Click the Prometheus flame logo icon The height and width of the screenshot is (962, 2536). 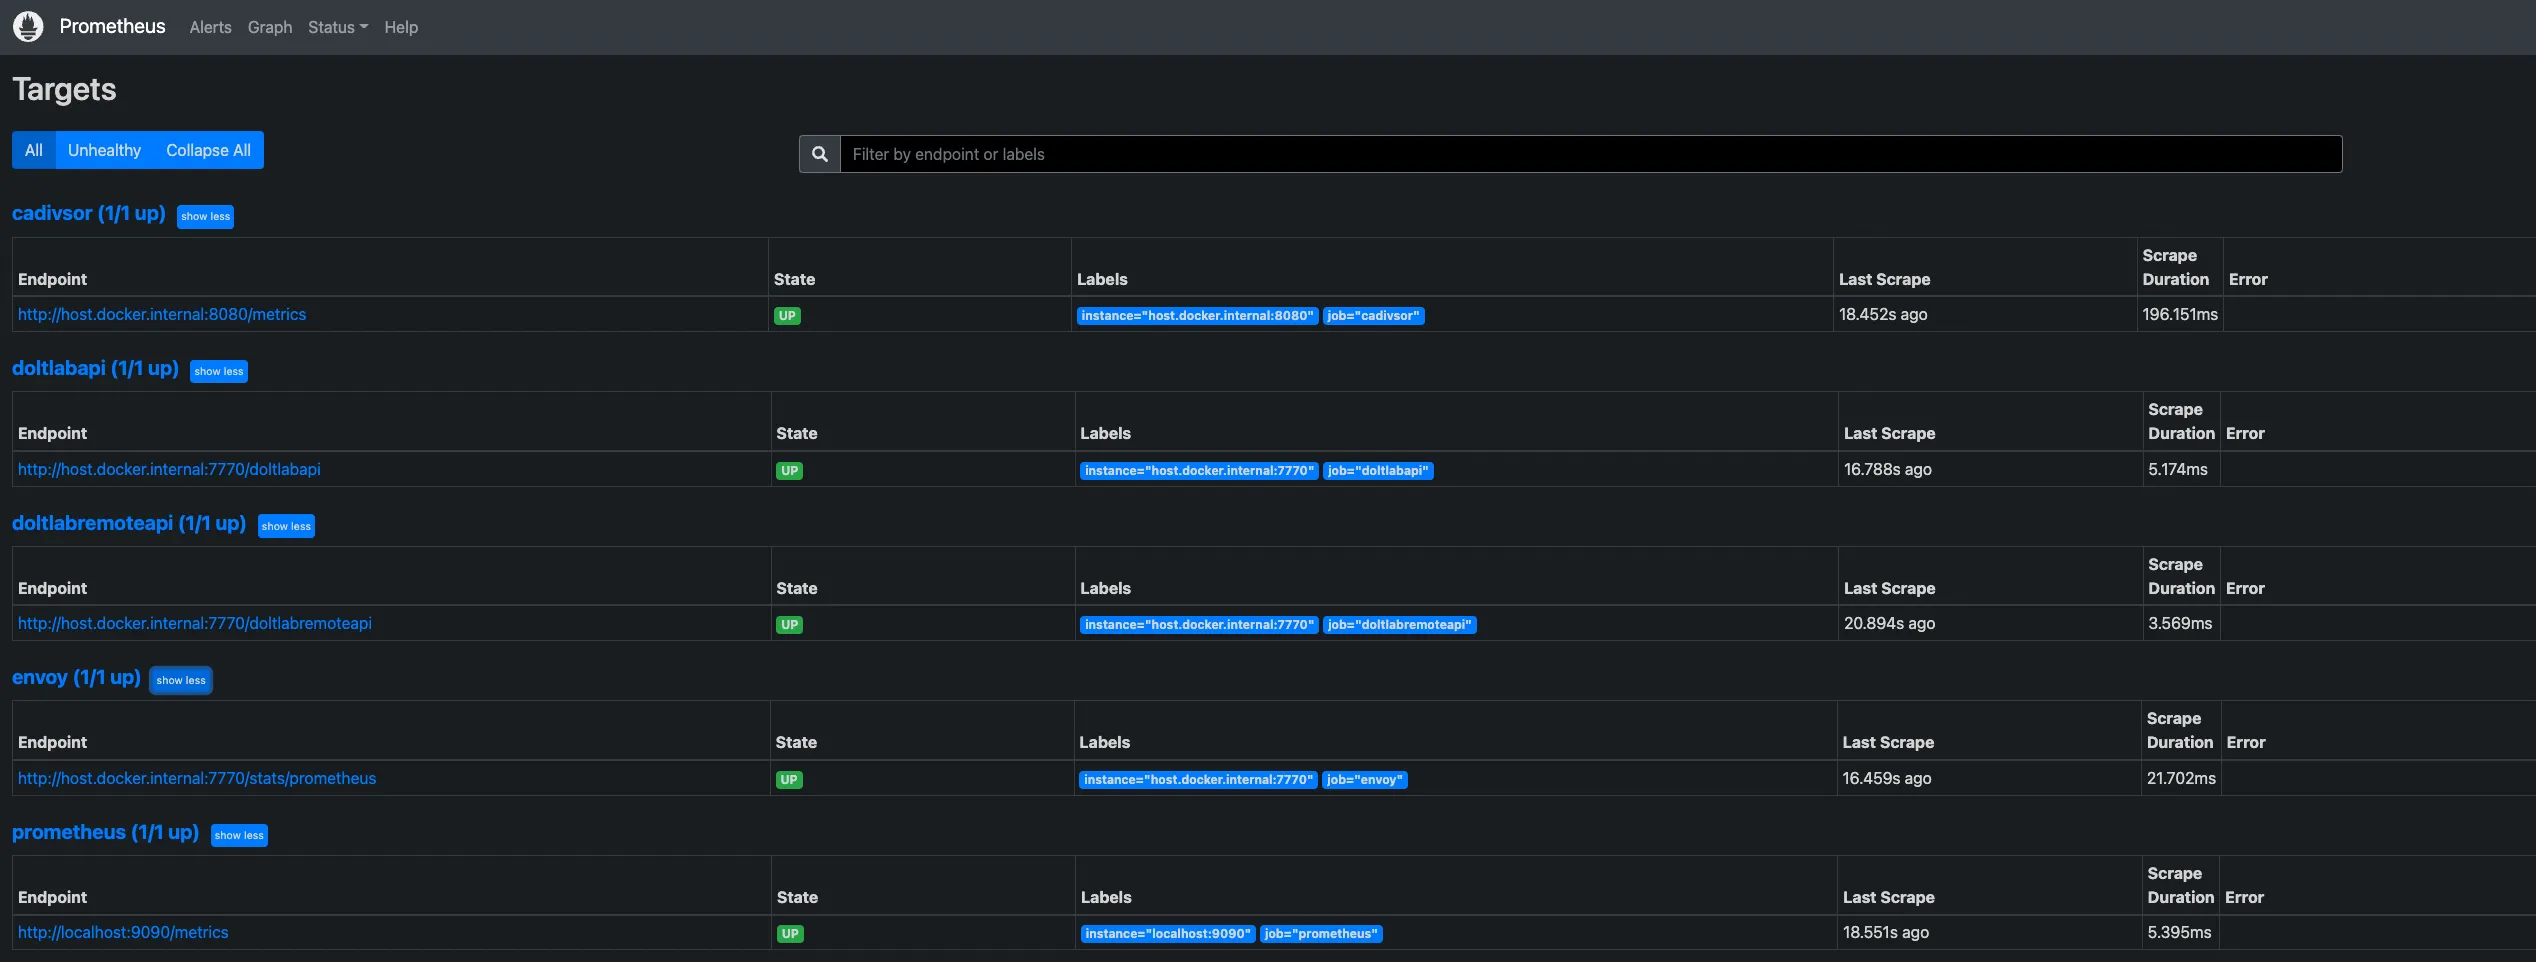(28, 27)
